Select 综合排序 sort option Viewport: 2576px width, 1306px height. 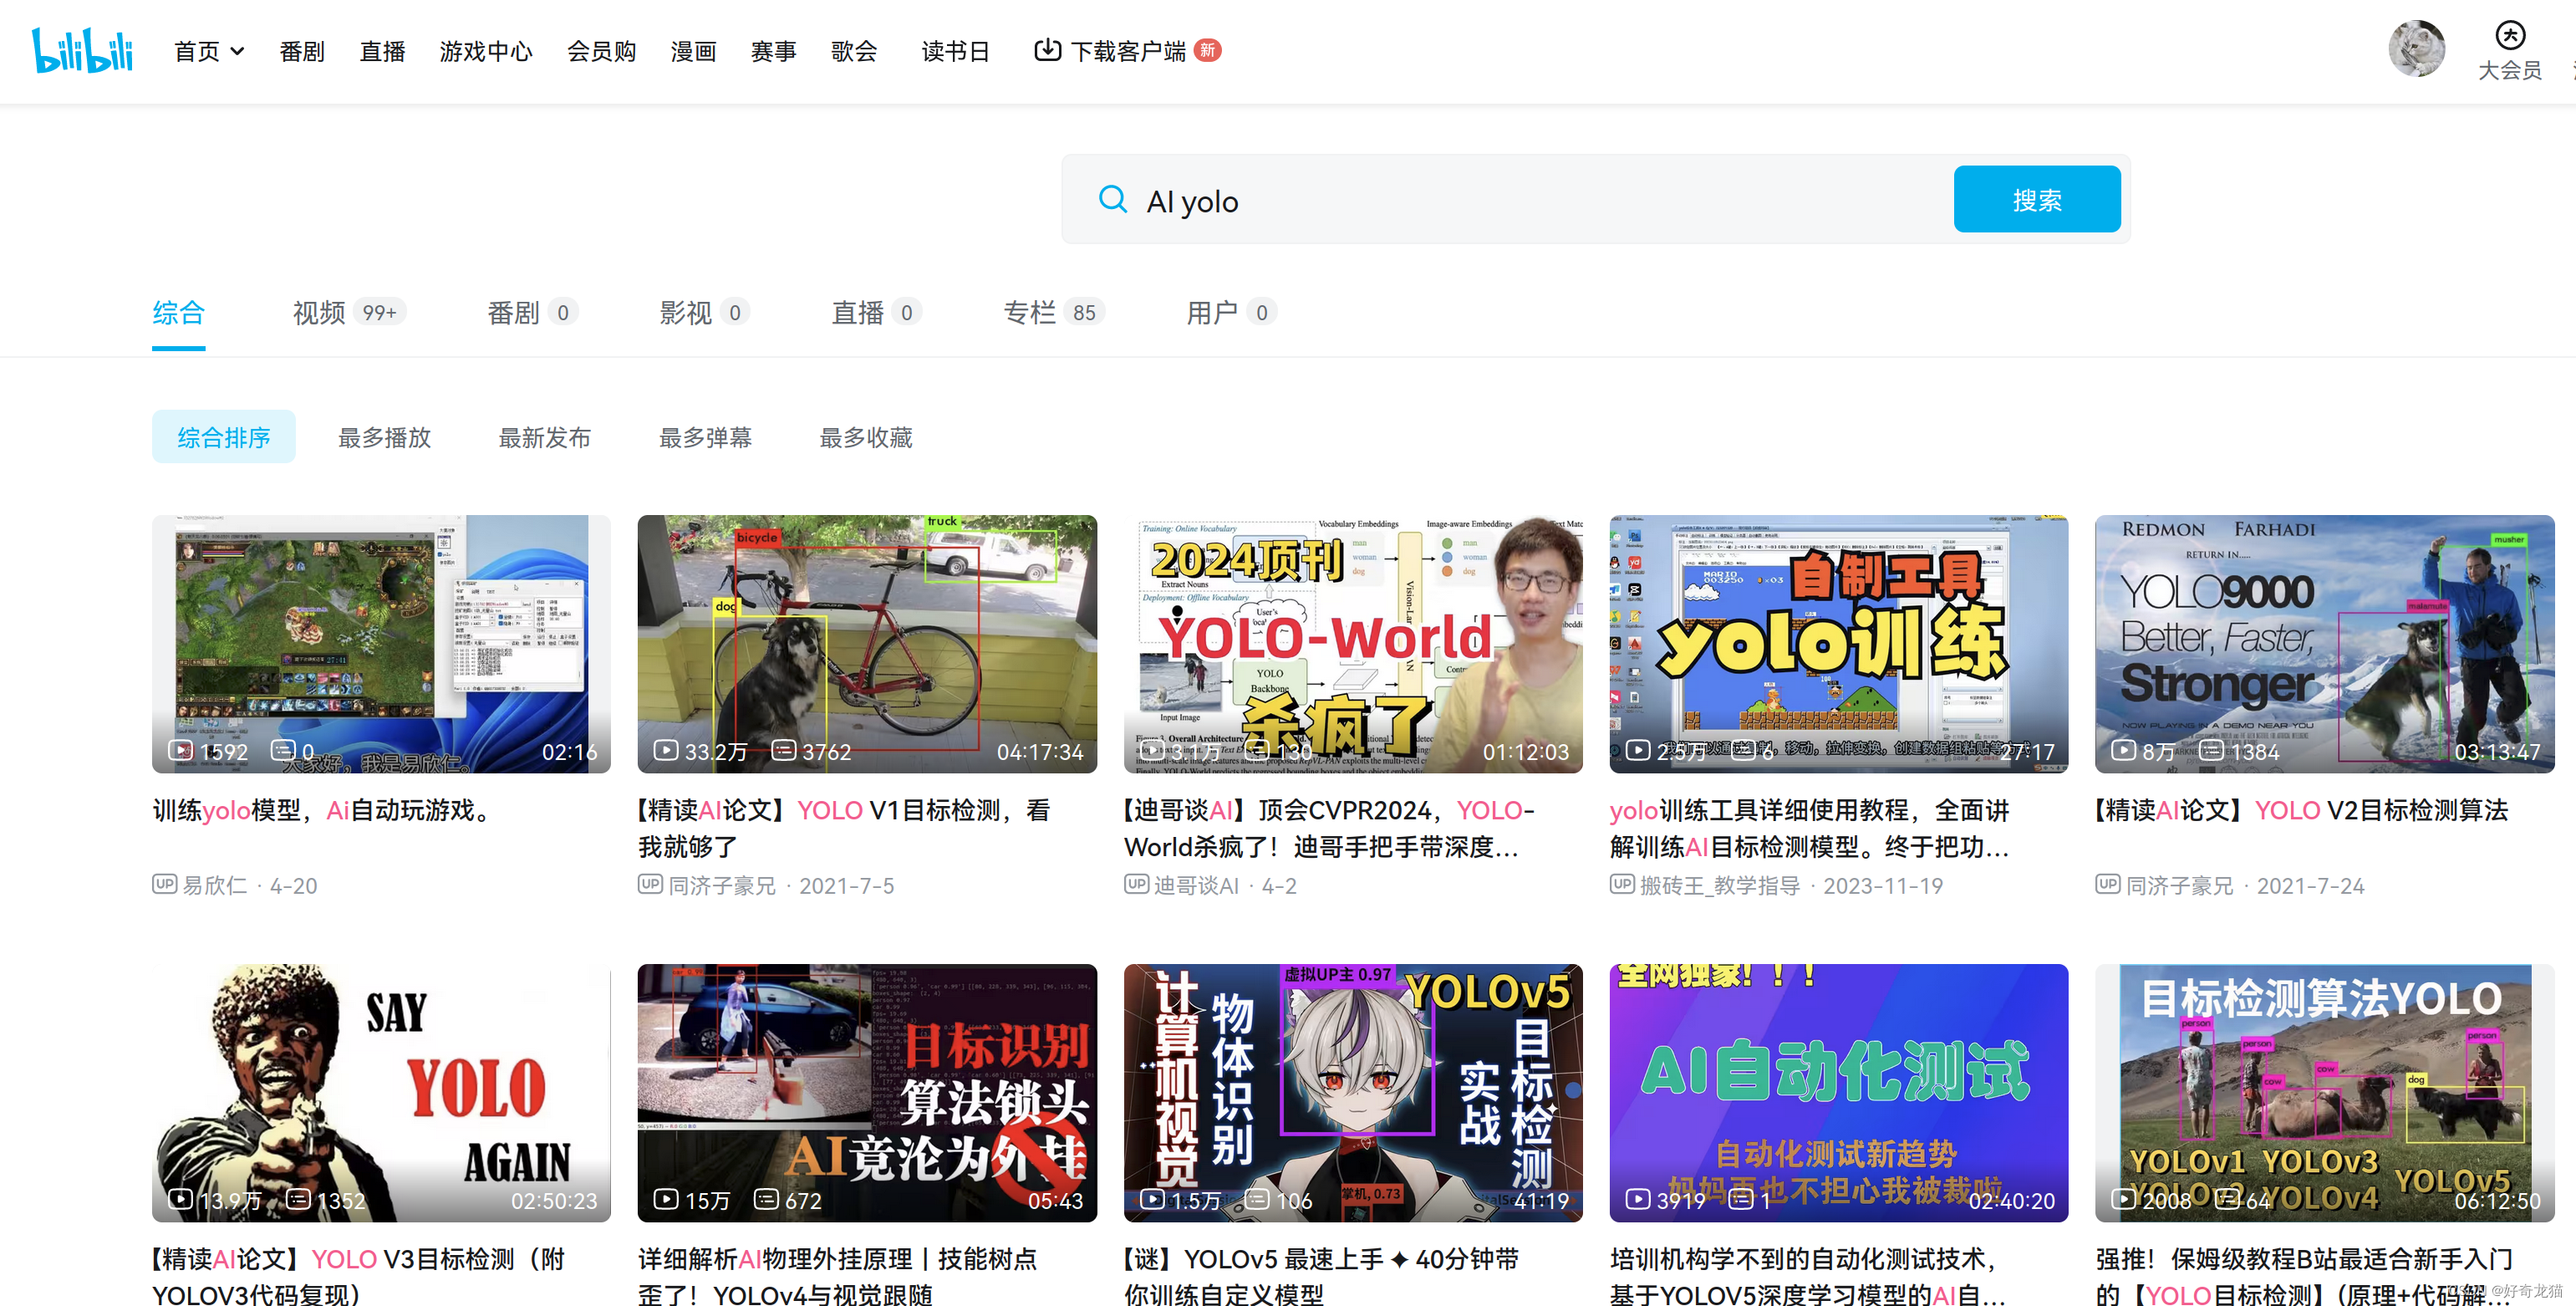(224, 437)
